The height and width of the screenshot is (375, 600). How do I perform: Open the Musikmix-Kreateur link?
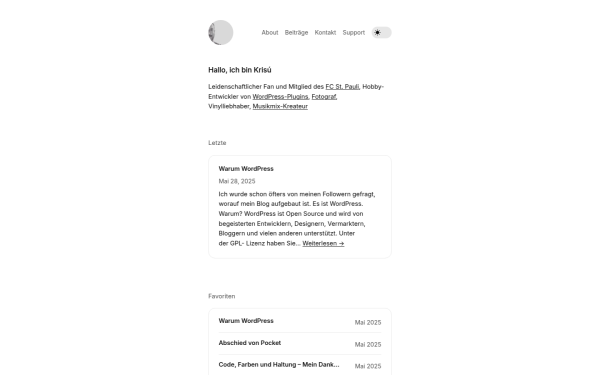coord(280,106)
